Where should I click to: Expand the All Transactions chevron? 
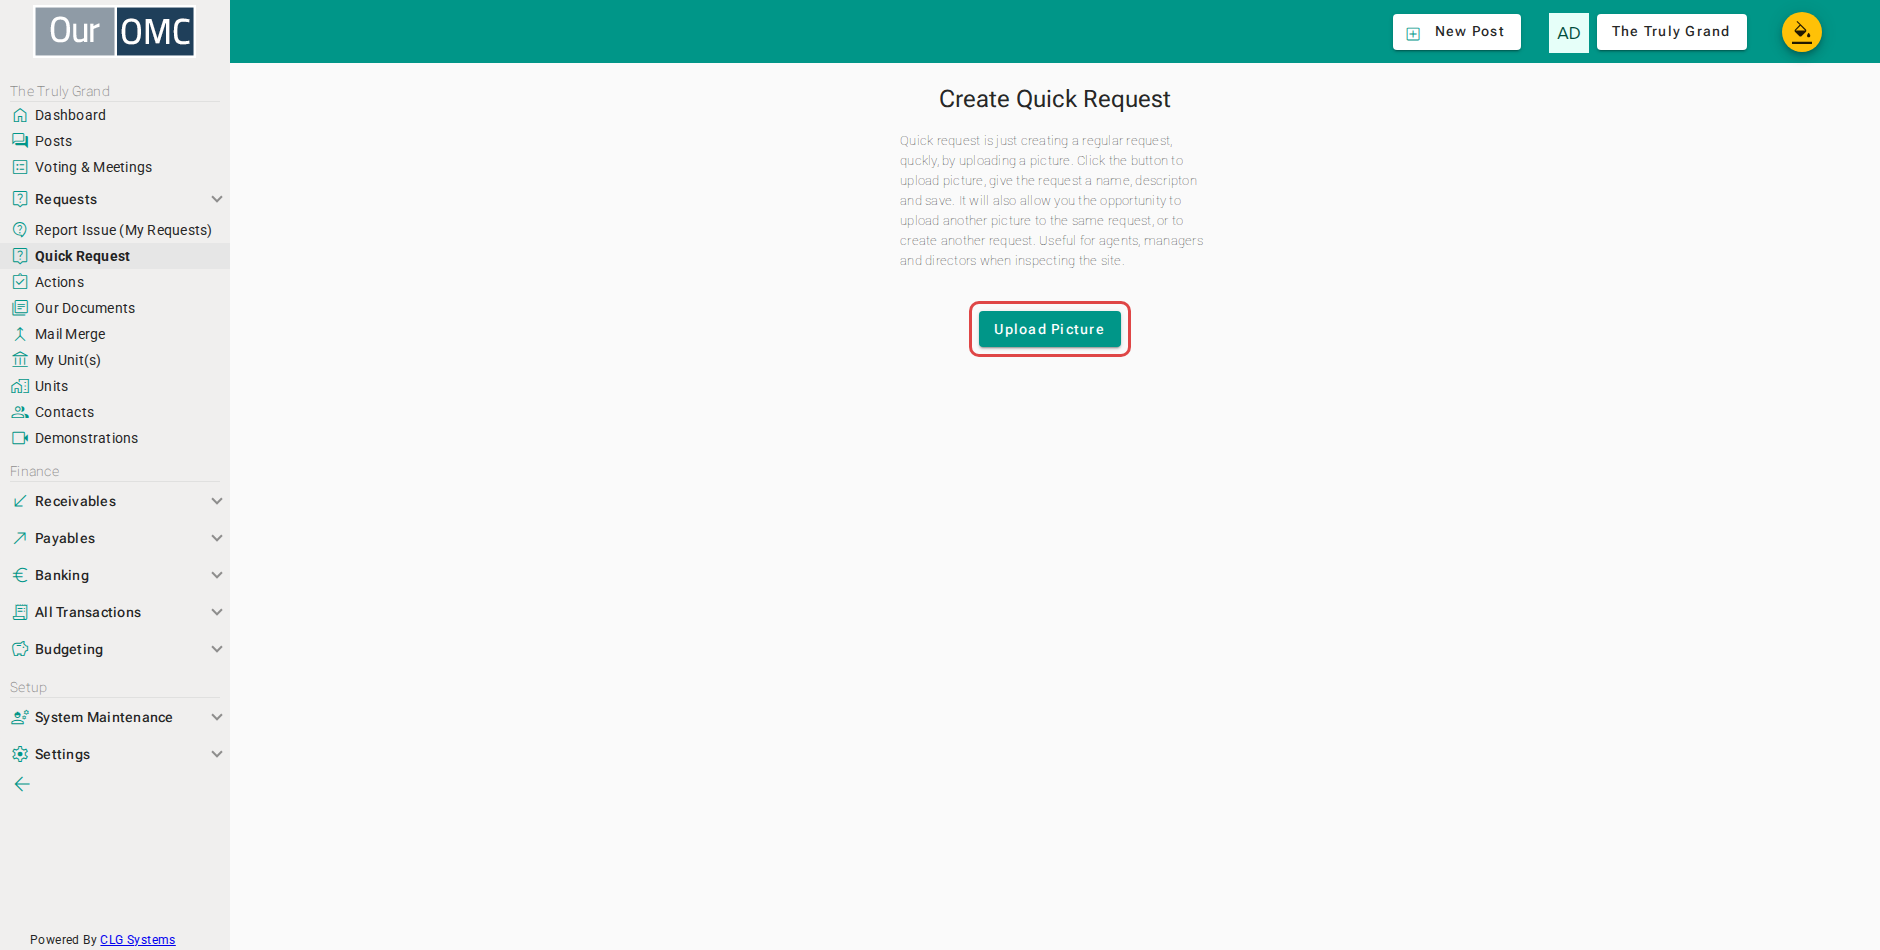coord(217,612)
